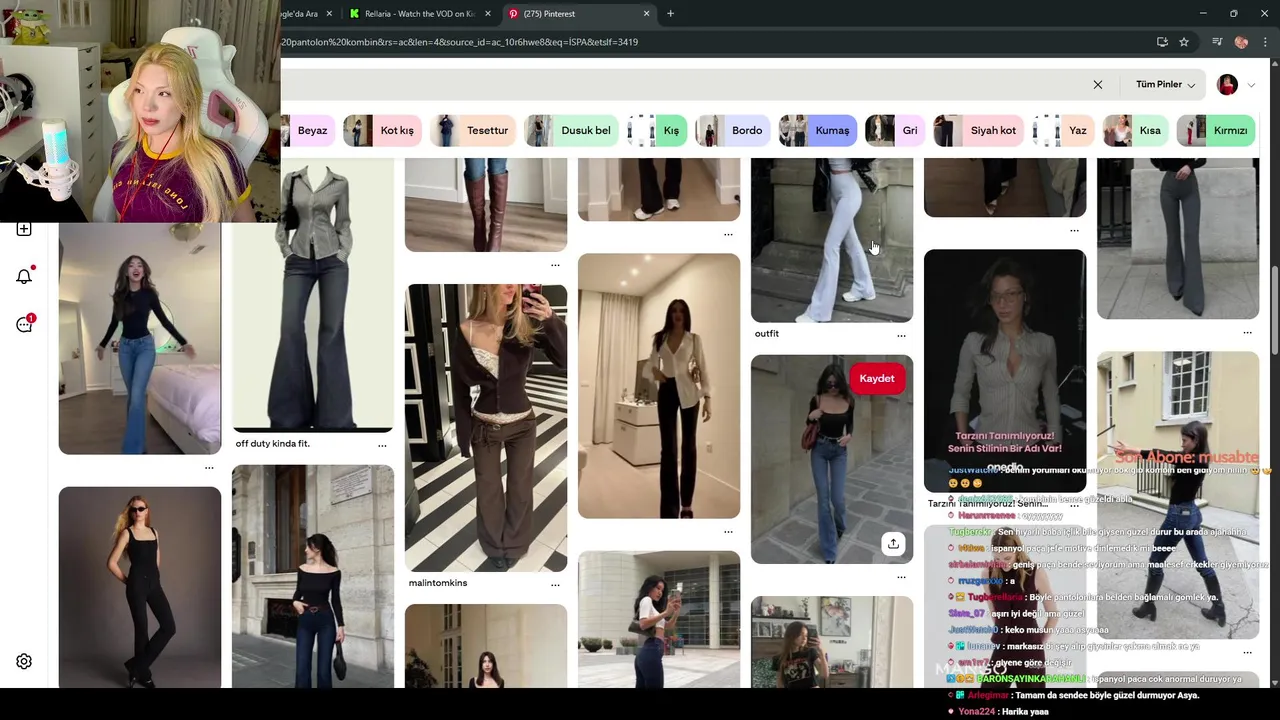The image size is (1280, 720).
Task: Click the off duty kinda fit. caption
Action: click(273, 444)
